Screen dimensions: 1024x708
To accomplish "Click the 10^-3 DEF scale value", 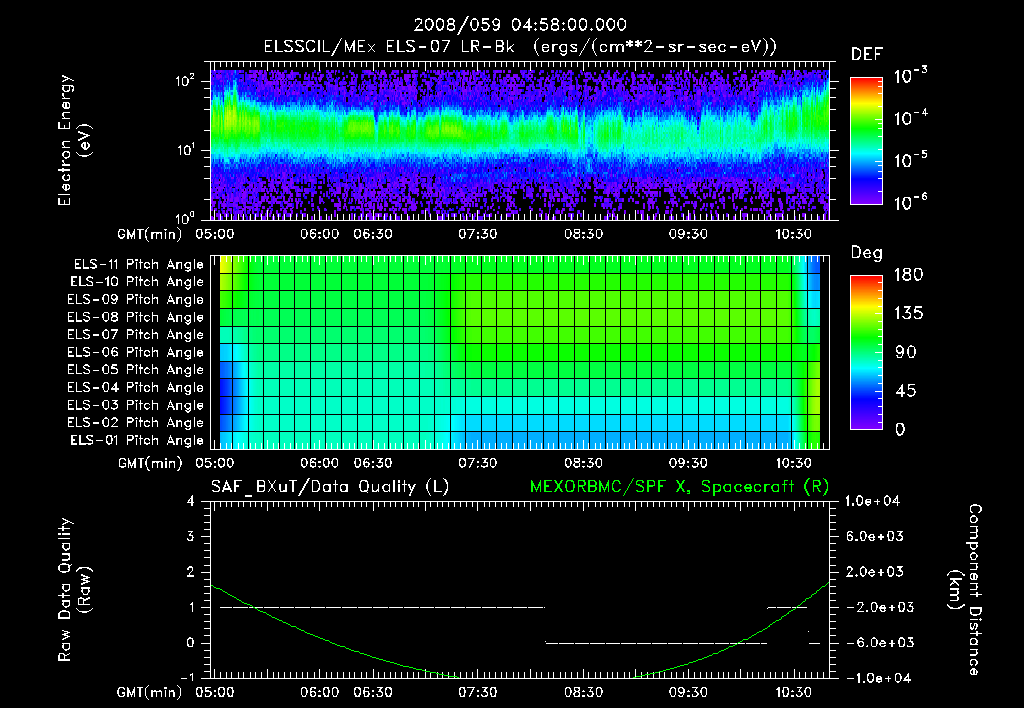I will pyautogui.click(x=910, y=76).
